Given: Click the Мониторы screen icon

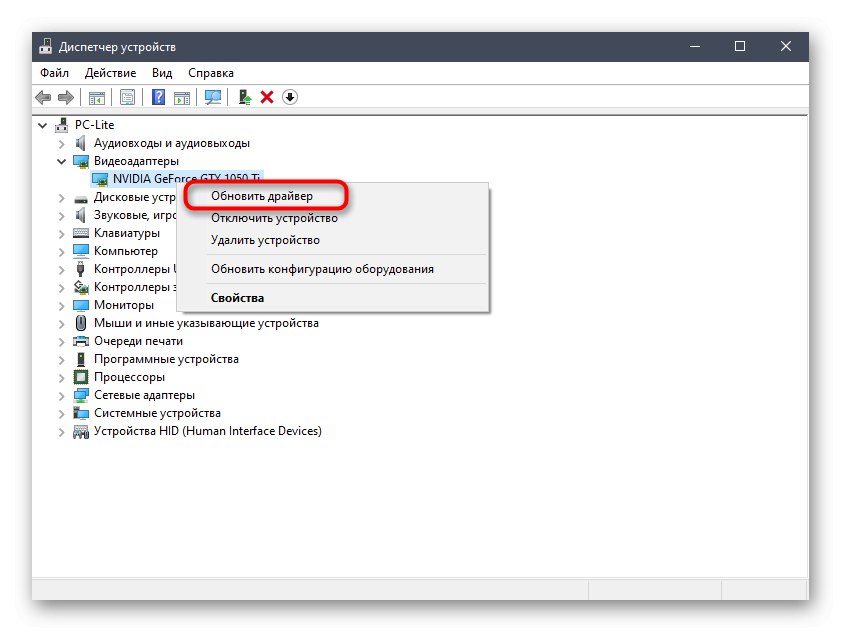Looking at the screenshot, I should point(81,305).
